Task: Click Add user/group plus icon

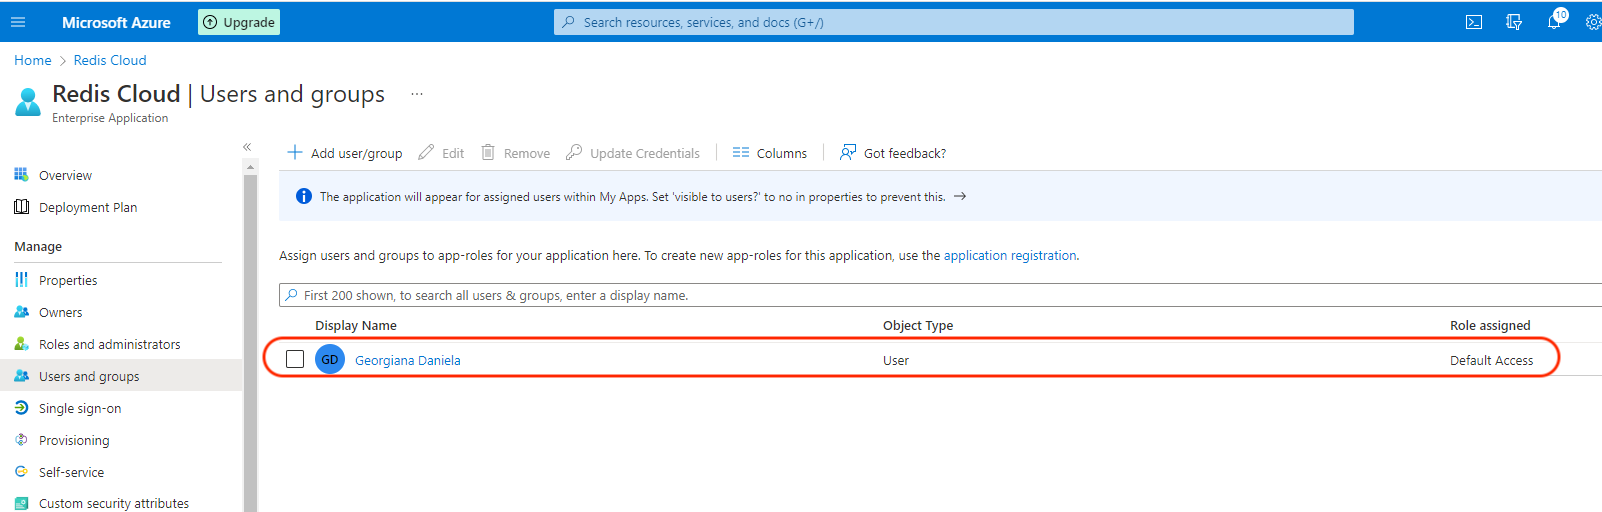Action: pos(295,153)
